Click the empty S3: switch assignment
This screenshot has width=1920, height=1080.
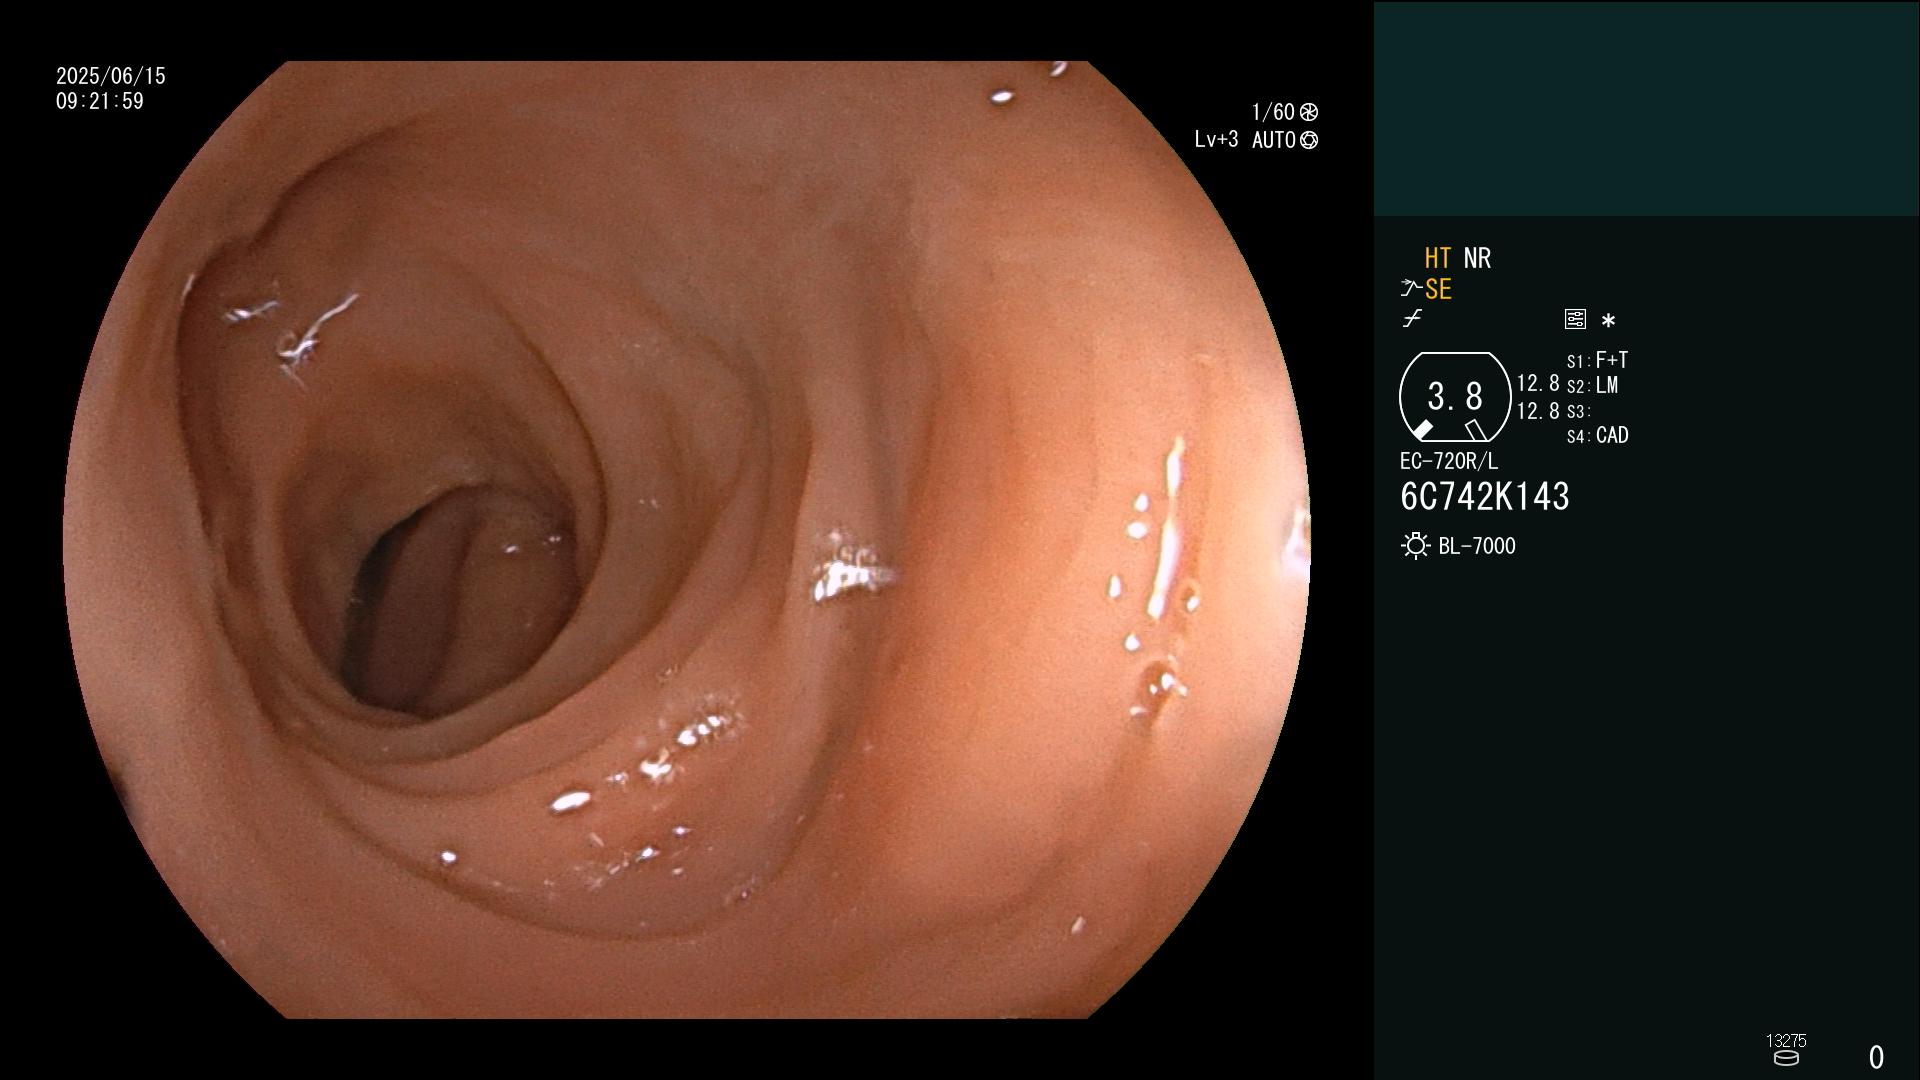[x=1578, y=411]
